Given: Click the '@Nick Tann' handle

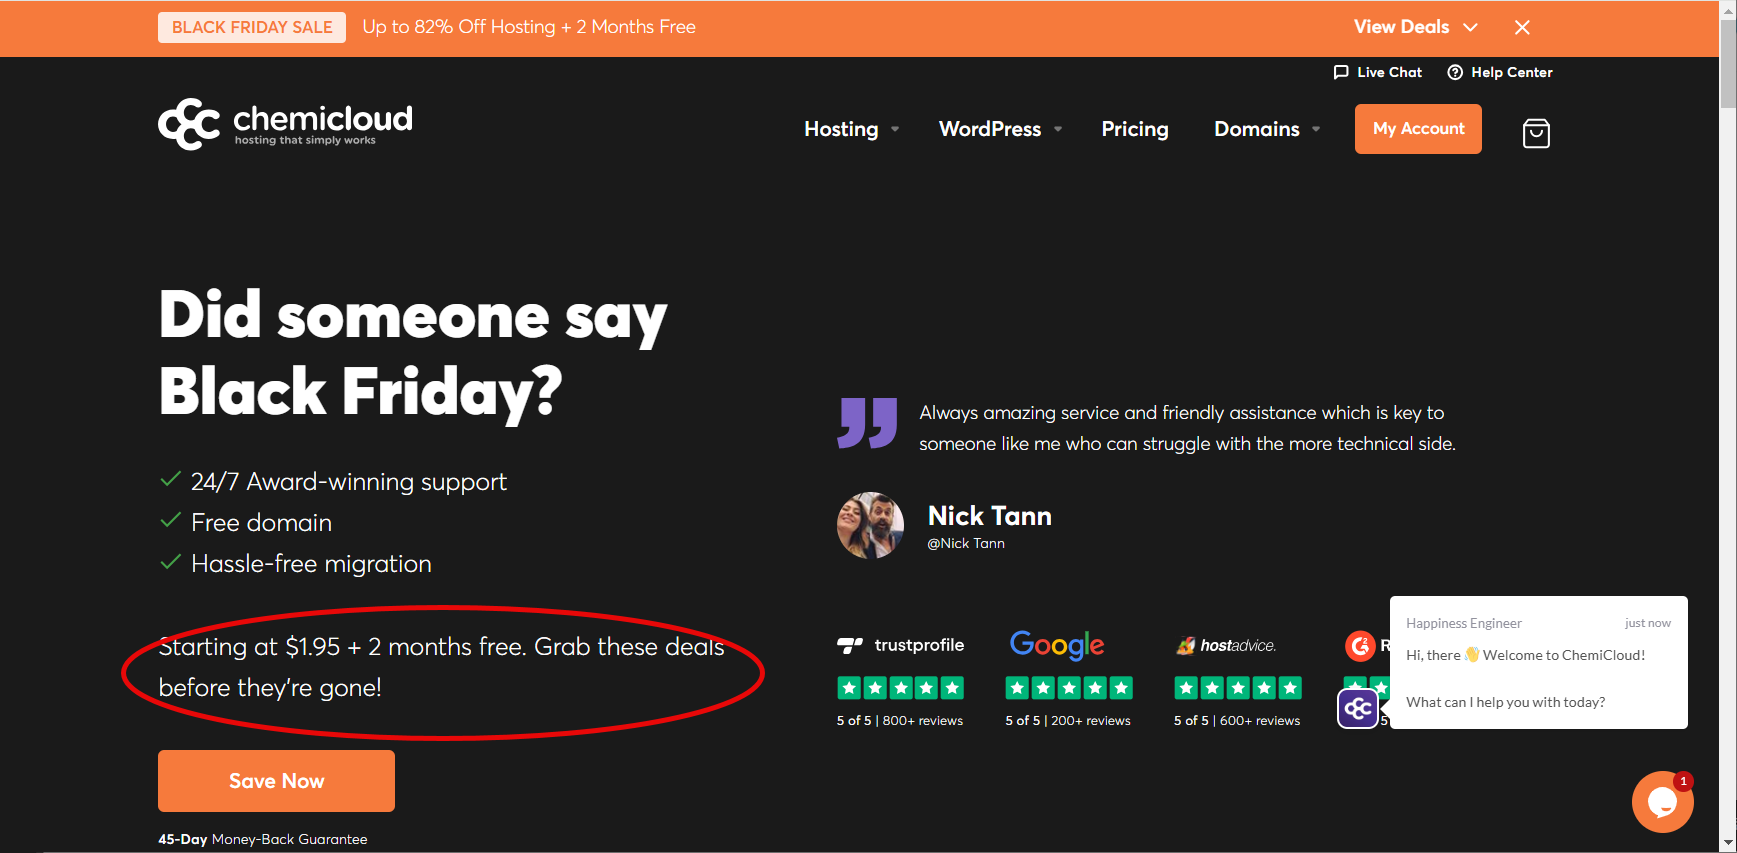Looking at the screenshot, I should point(966,543).
